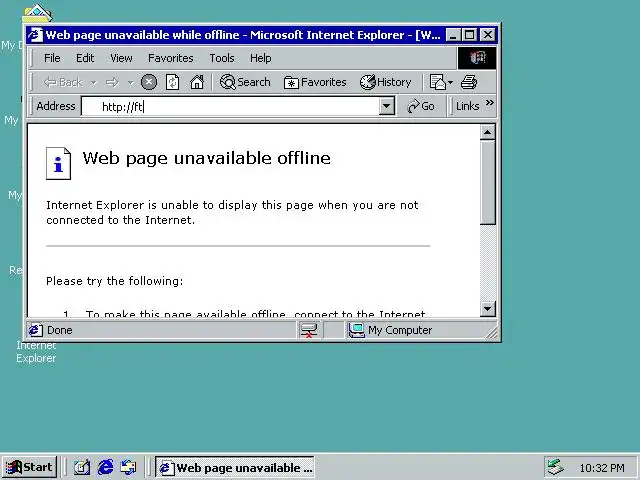Click the info icon on the error page
Screen dimensions: 640x480
58,163
